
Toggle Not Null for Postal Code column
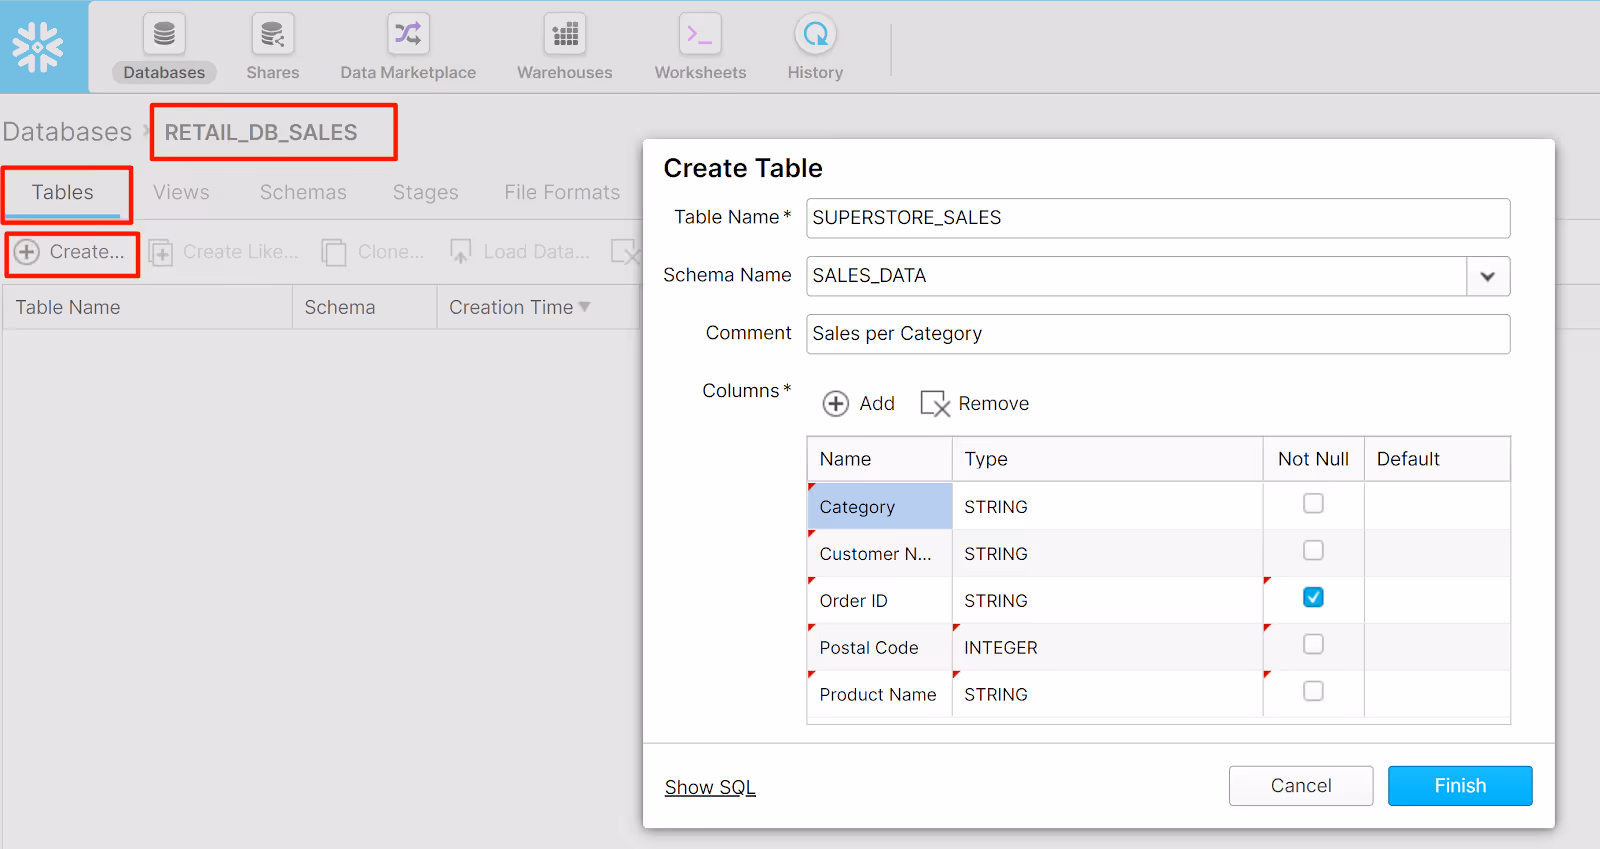click(1313, 644)
